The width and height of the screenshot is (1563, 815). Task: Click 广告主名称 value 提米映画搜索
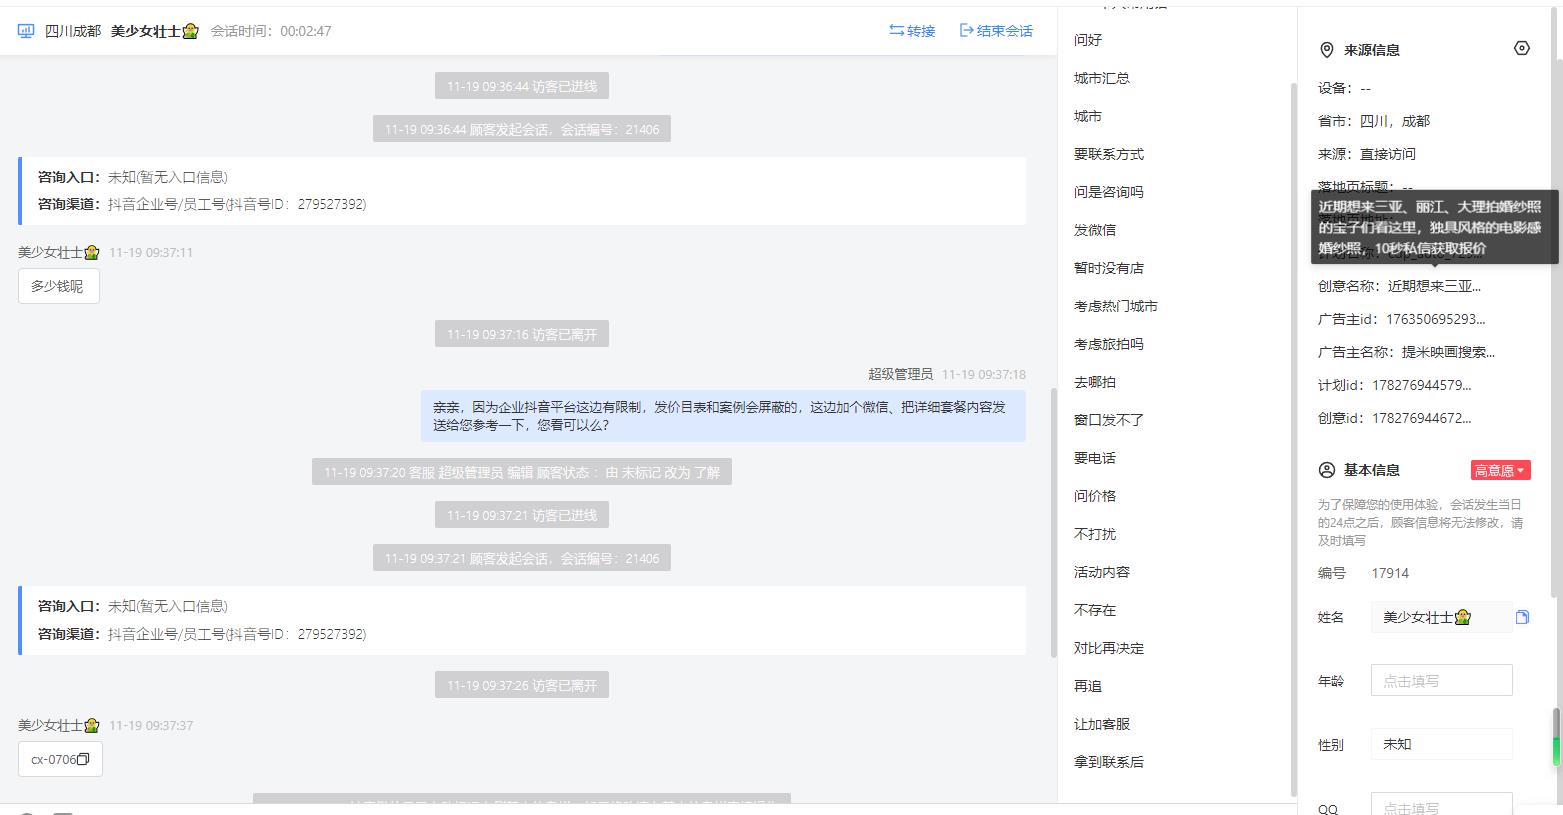coord(1449,352)
